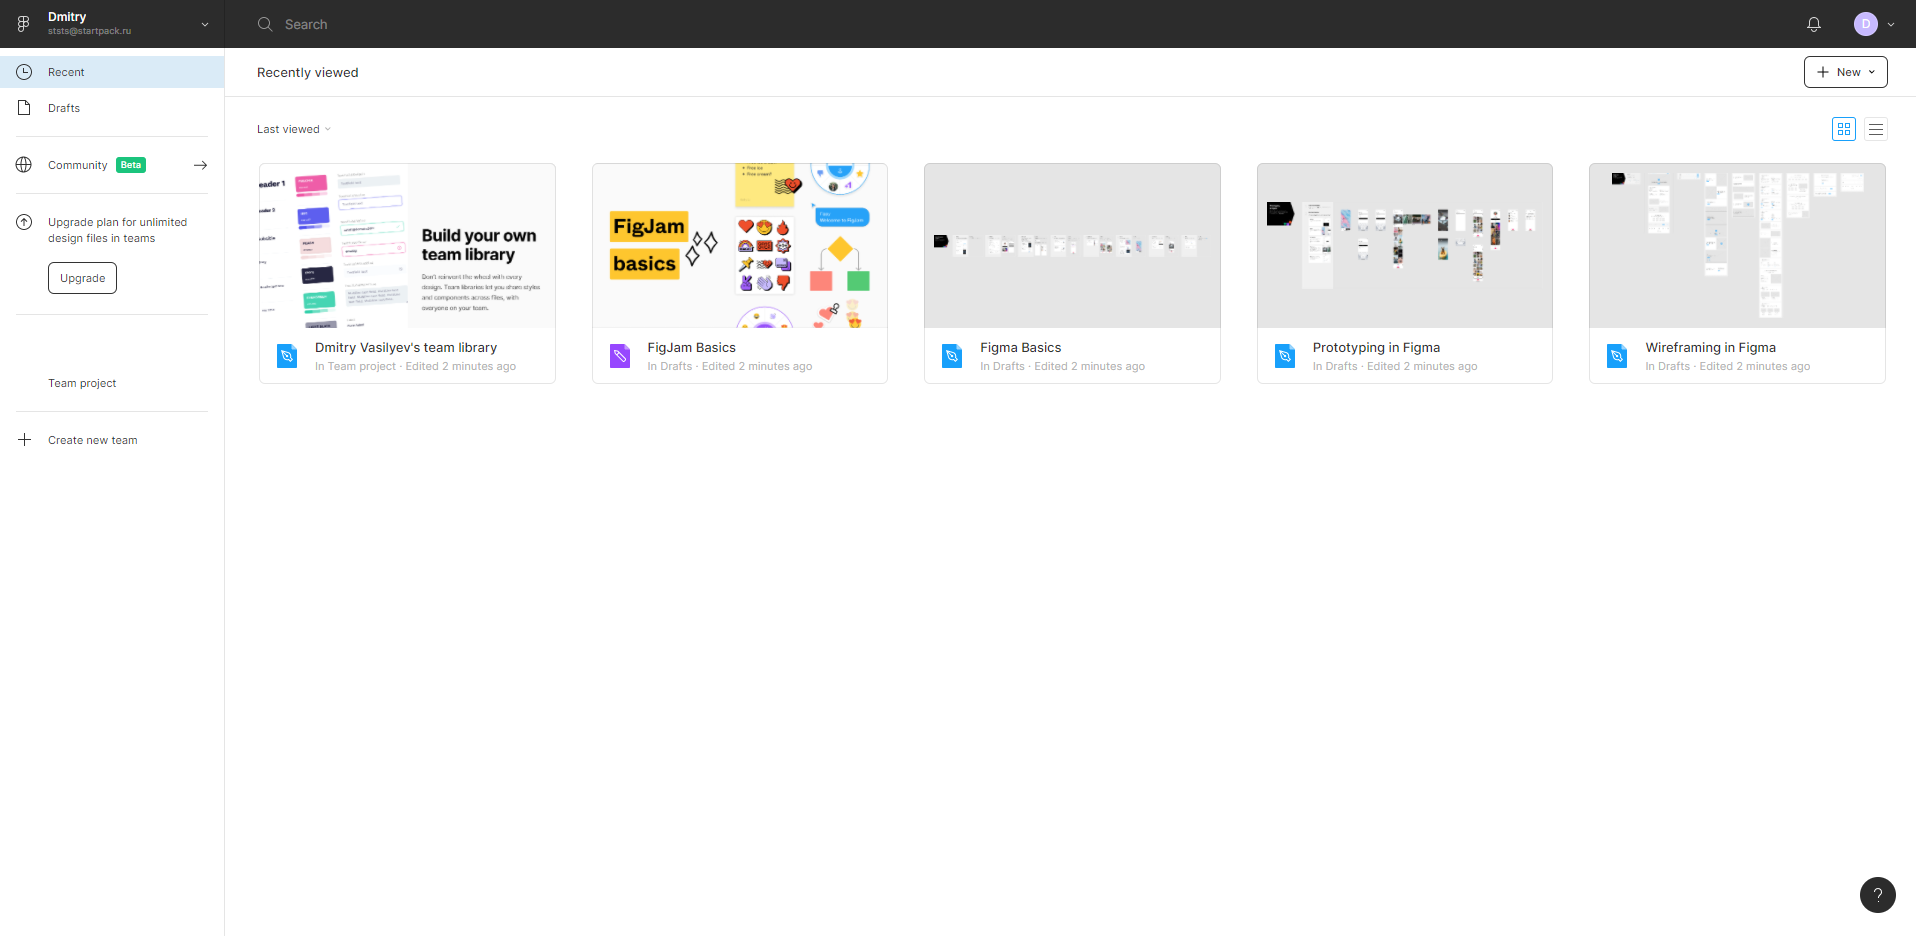Screen dimensions: 1916x936
Task: Click the FigJam Basics title
Action: pos(691,347)
